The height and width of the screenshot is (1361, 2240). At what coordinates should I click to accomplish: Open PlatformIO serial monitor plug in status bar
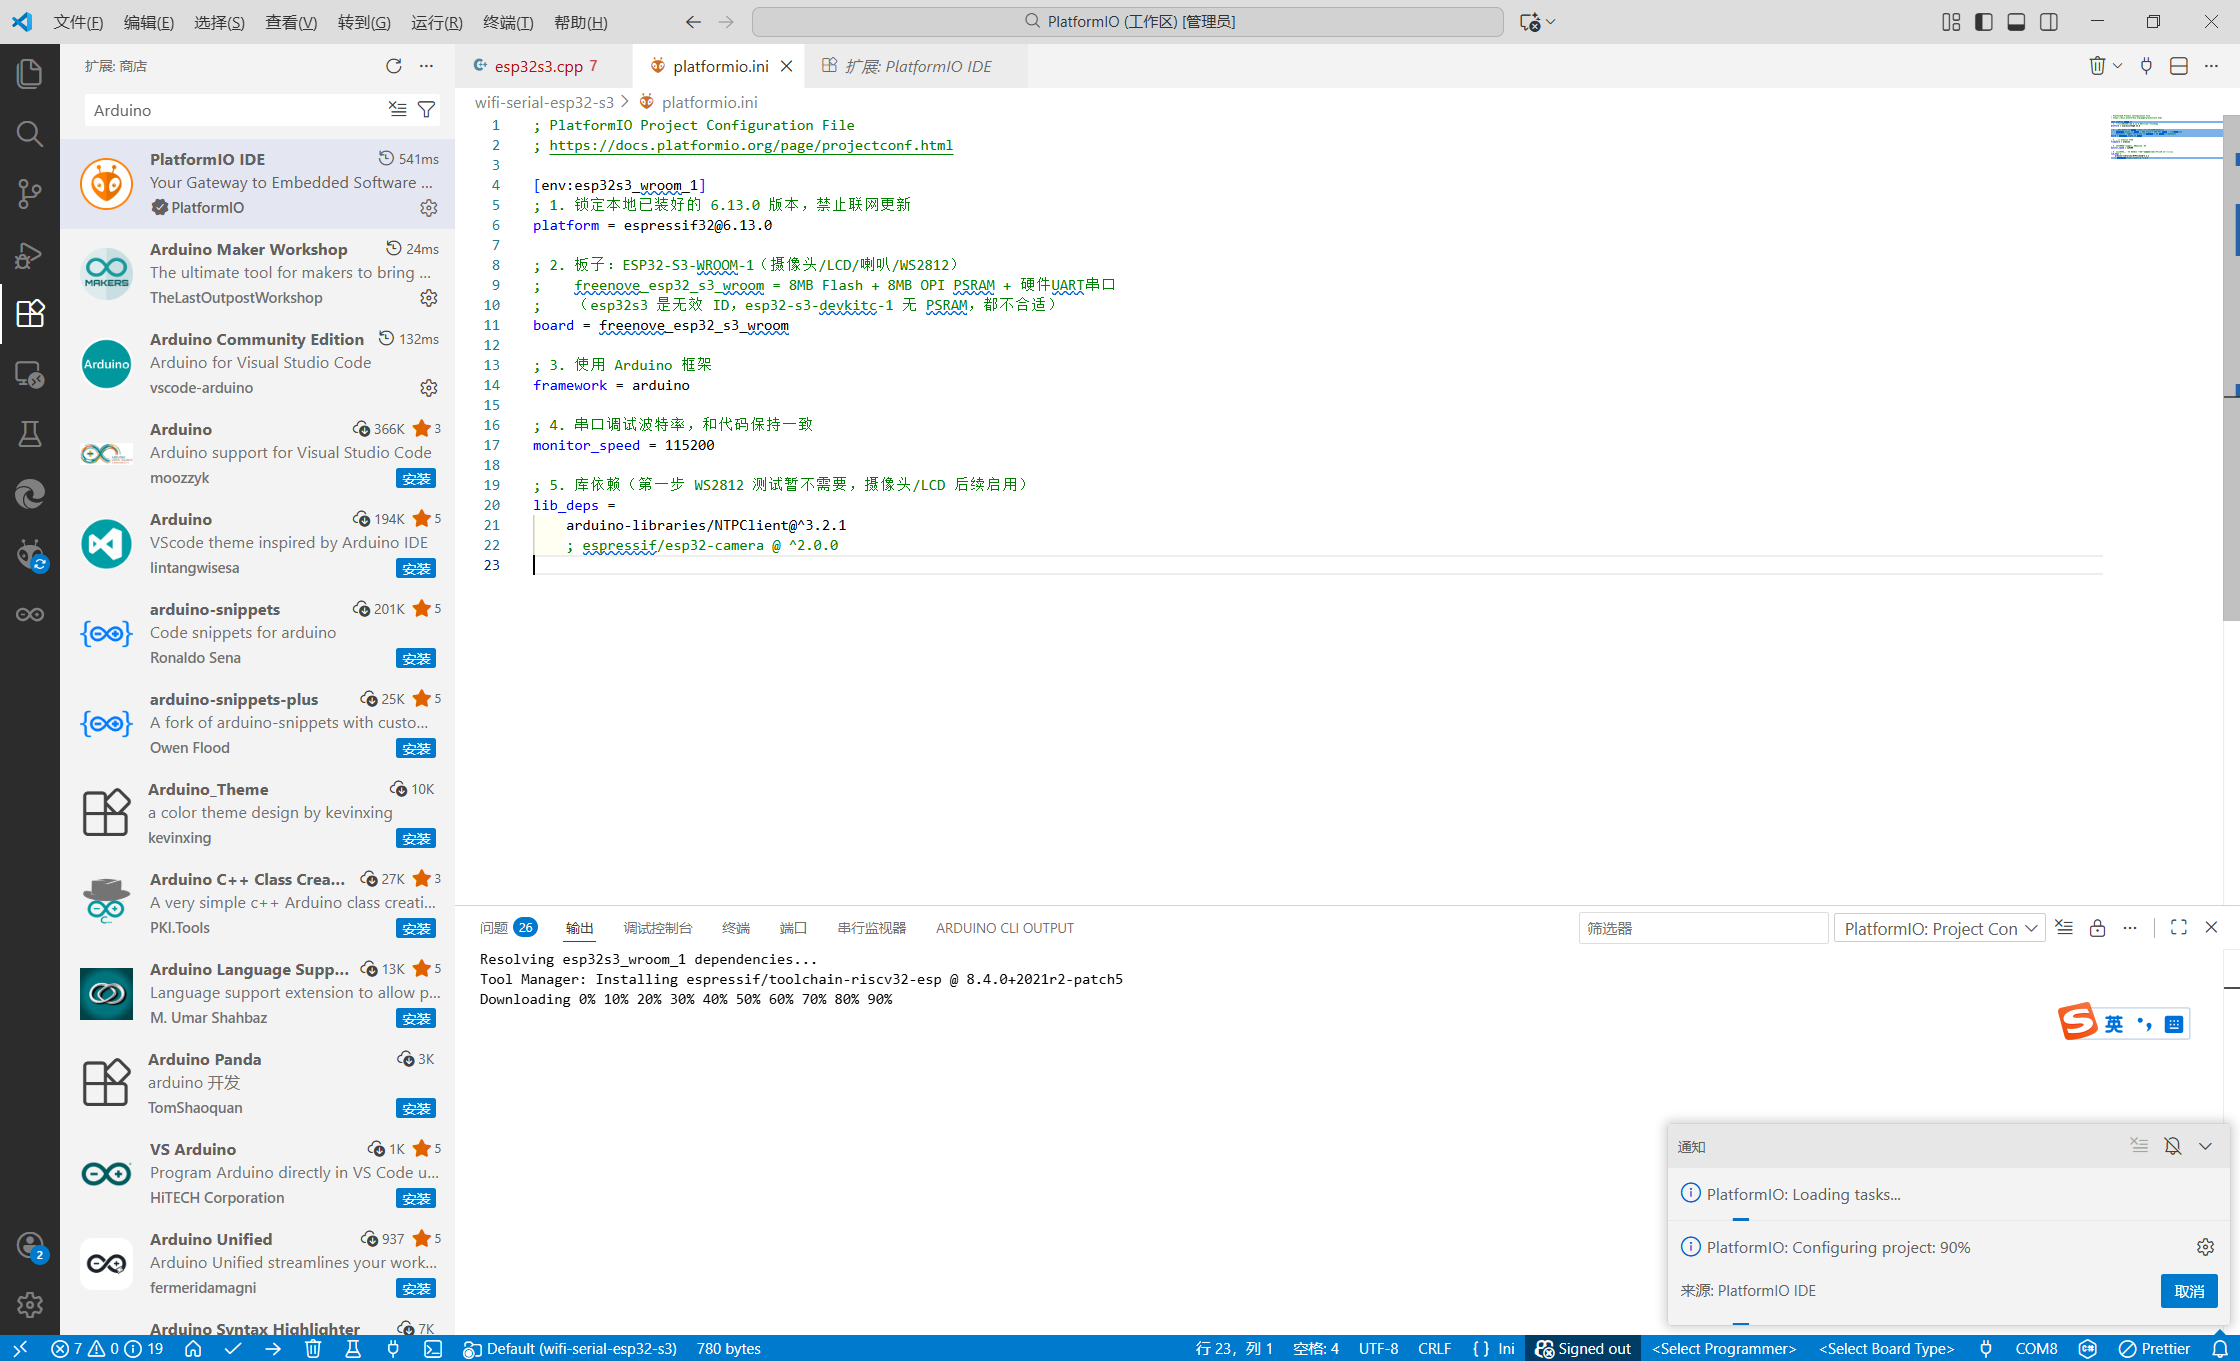[x=393, y=1349]
